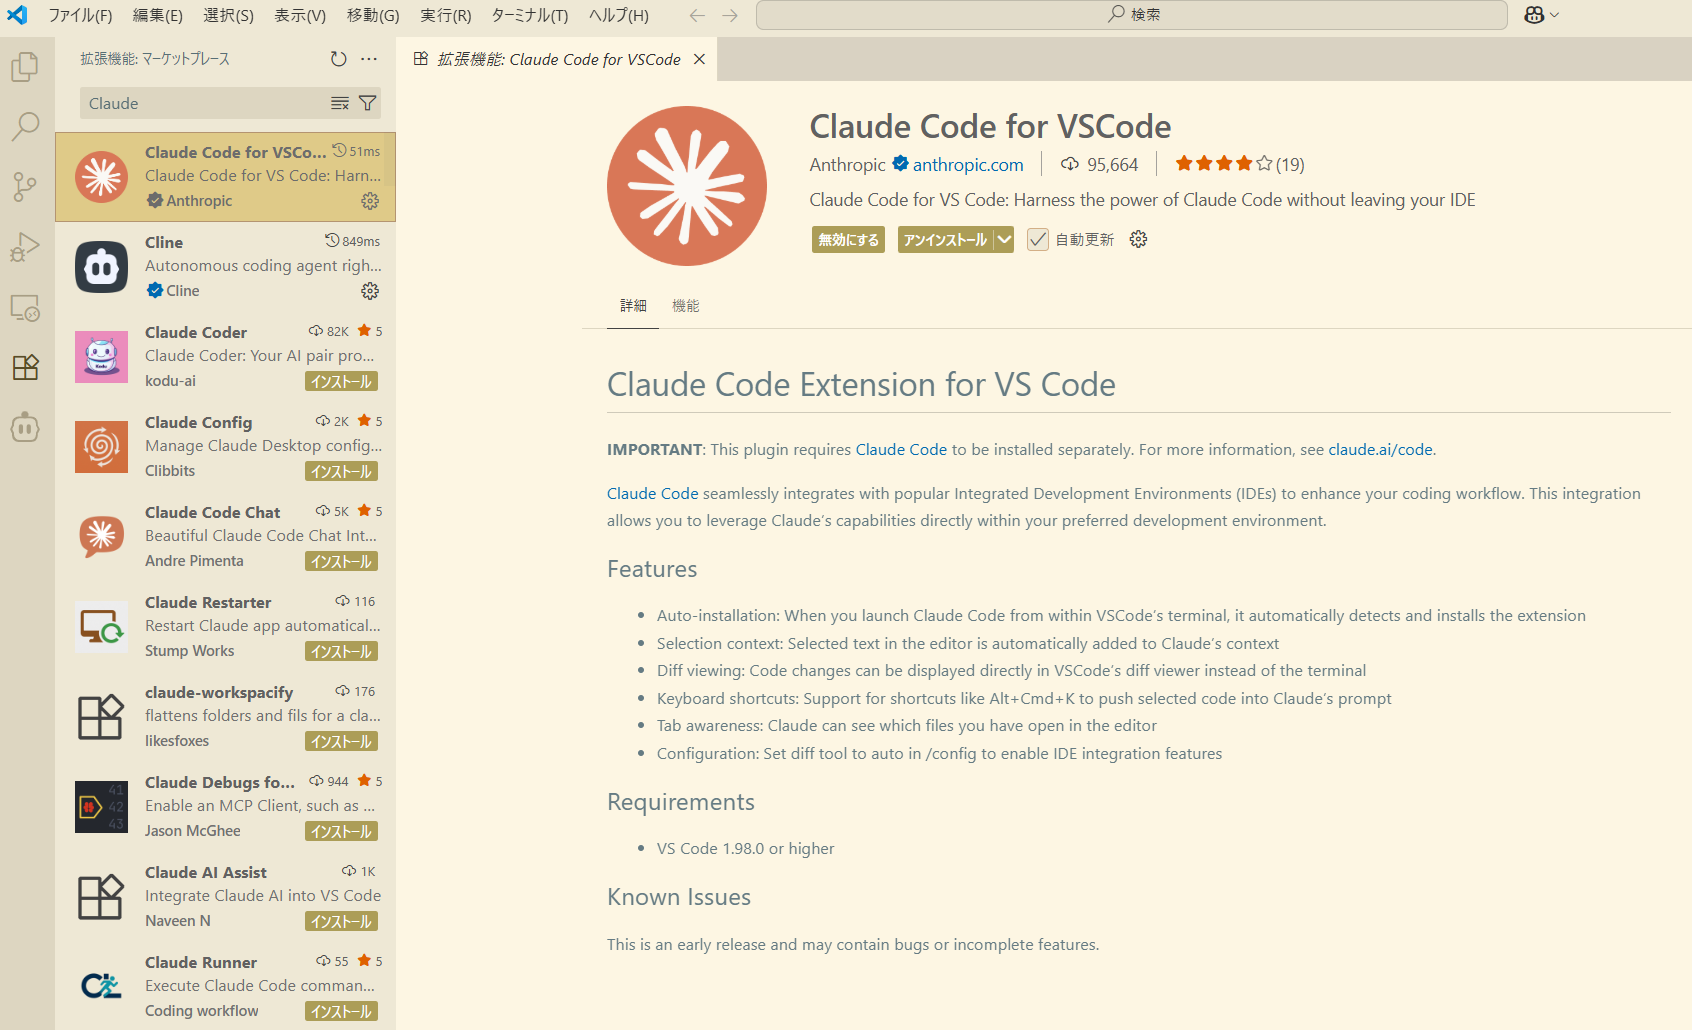
Task: Click the Claude Code Chat extension icon
Action: coord(101,537)
